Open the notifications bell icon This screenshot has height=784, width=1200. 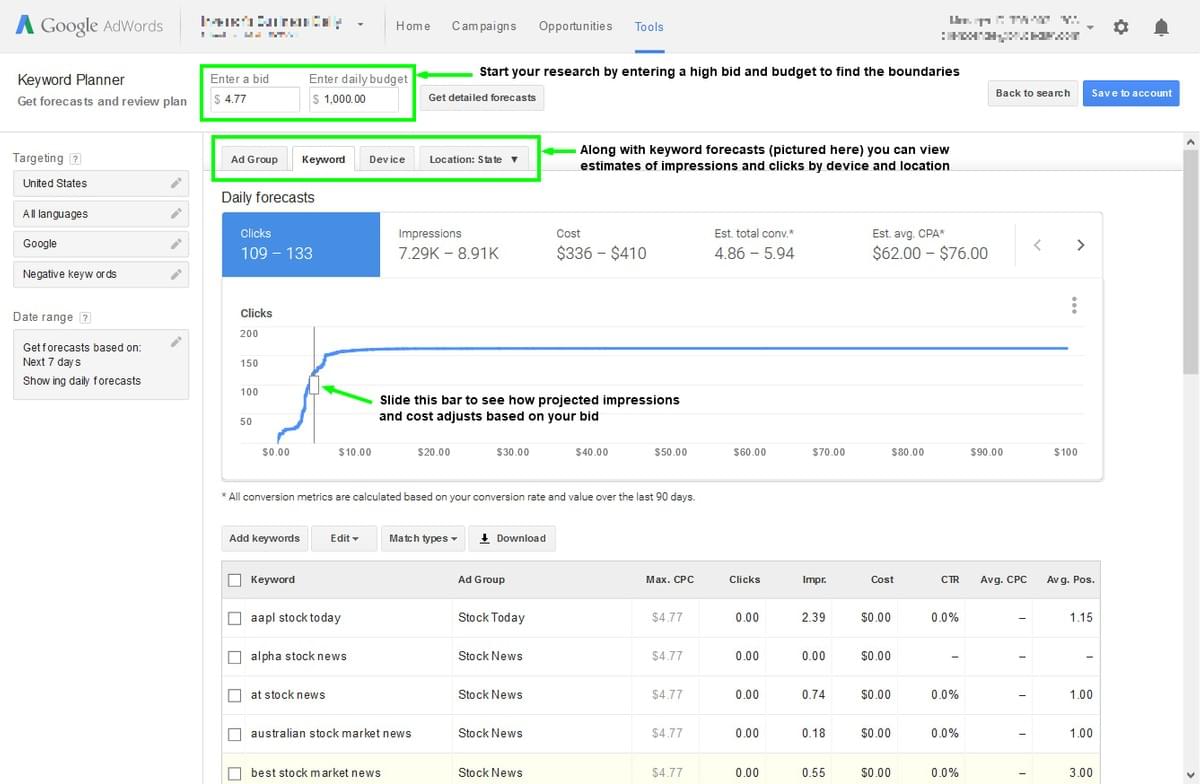coord(1161,27)
